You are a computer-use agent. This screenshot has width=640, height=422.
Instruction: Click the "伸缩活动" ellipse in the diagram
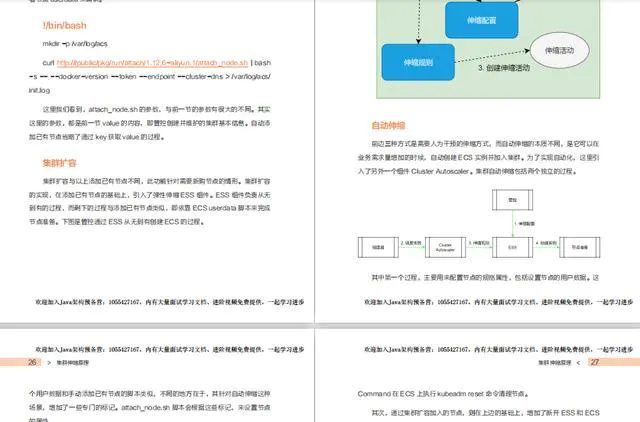tap(559, 51)
